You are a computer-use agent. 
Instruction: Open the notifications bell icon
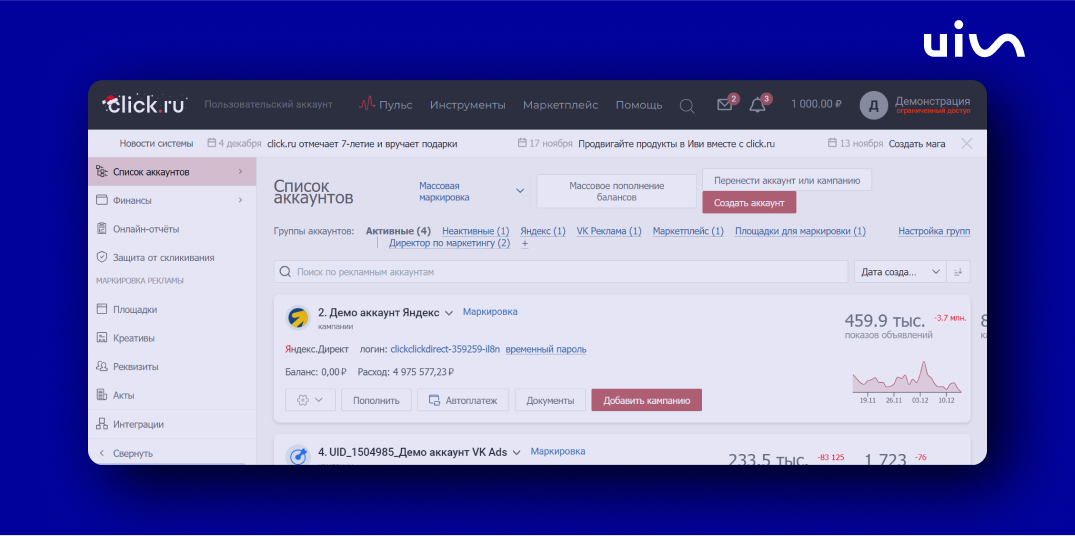[758, 105]
